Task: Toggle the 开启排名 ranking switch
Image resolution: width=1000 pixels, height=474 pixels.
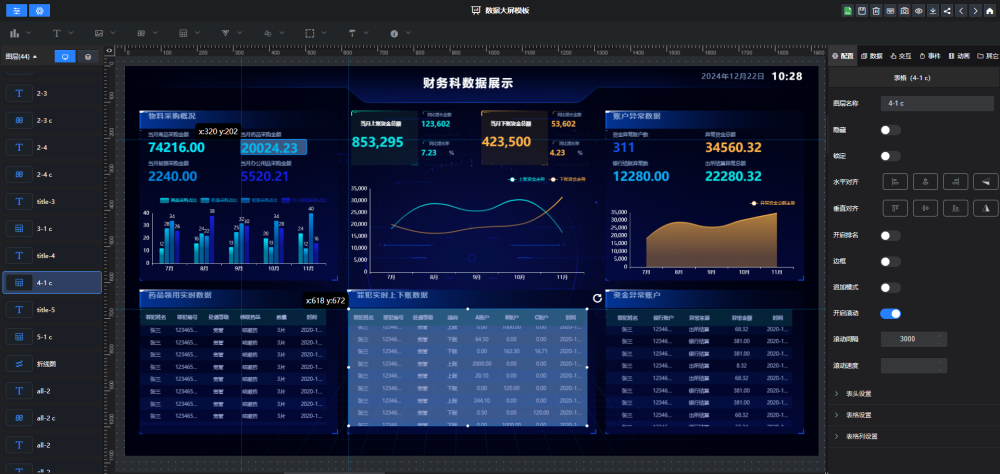Action: pyautogui.click(x=890, y=235)
